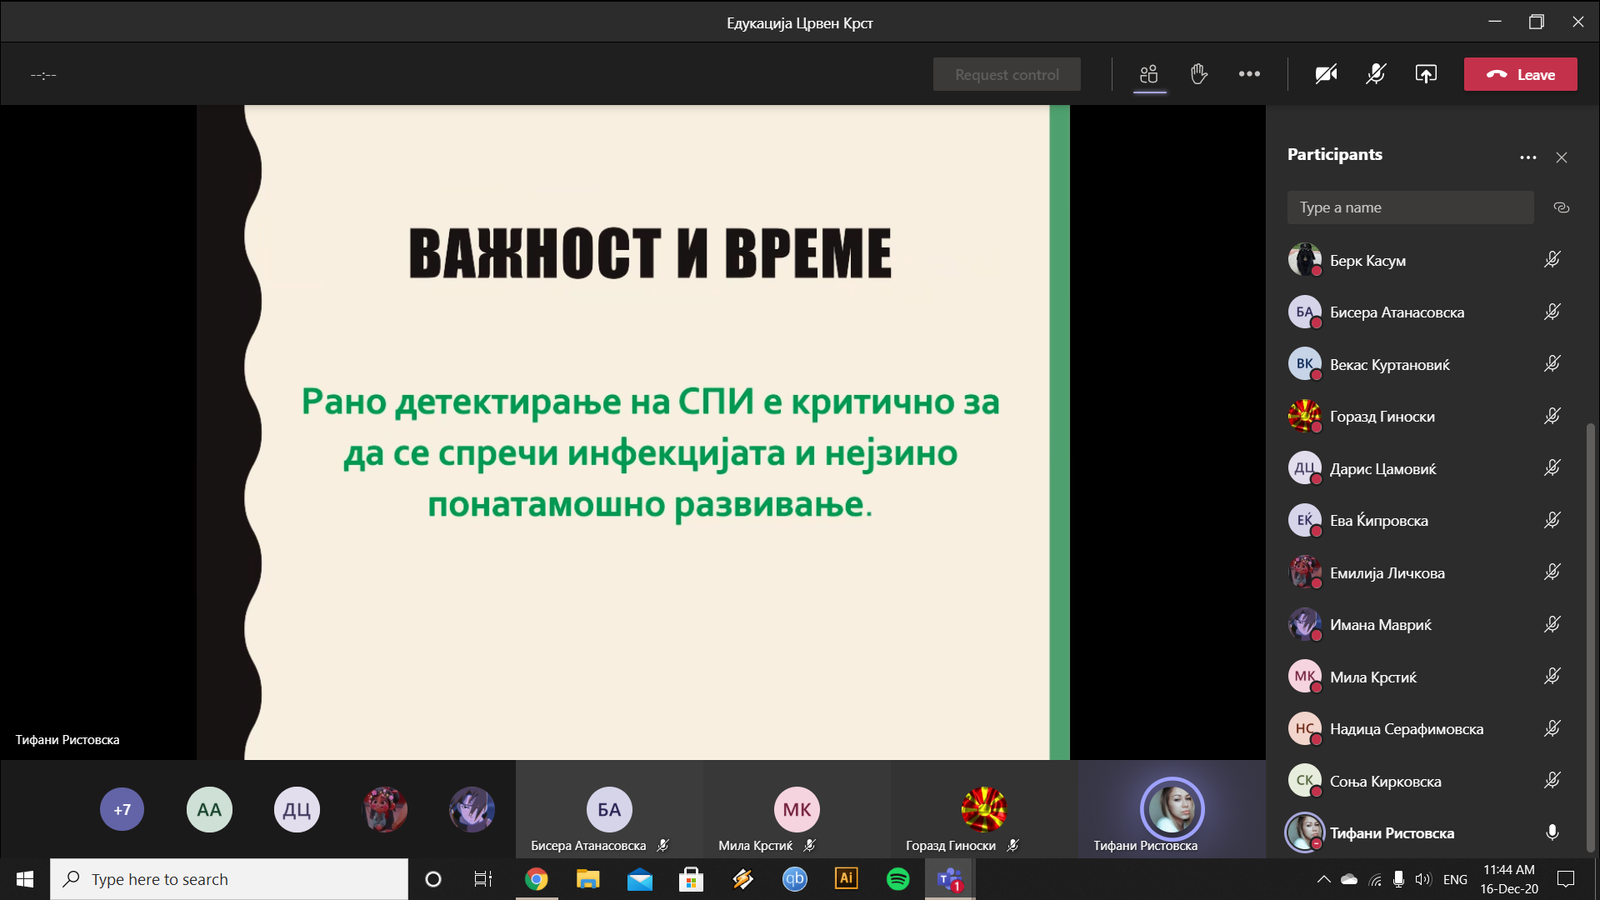Screen dimensions: 1600x900
Task: Unmute your microphone in the toolbar
Action: coord(1376,74)
